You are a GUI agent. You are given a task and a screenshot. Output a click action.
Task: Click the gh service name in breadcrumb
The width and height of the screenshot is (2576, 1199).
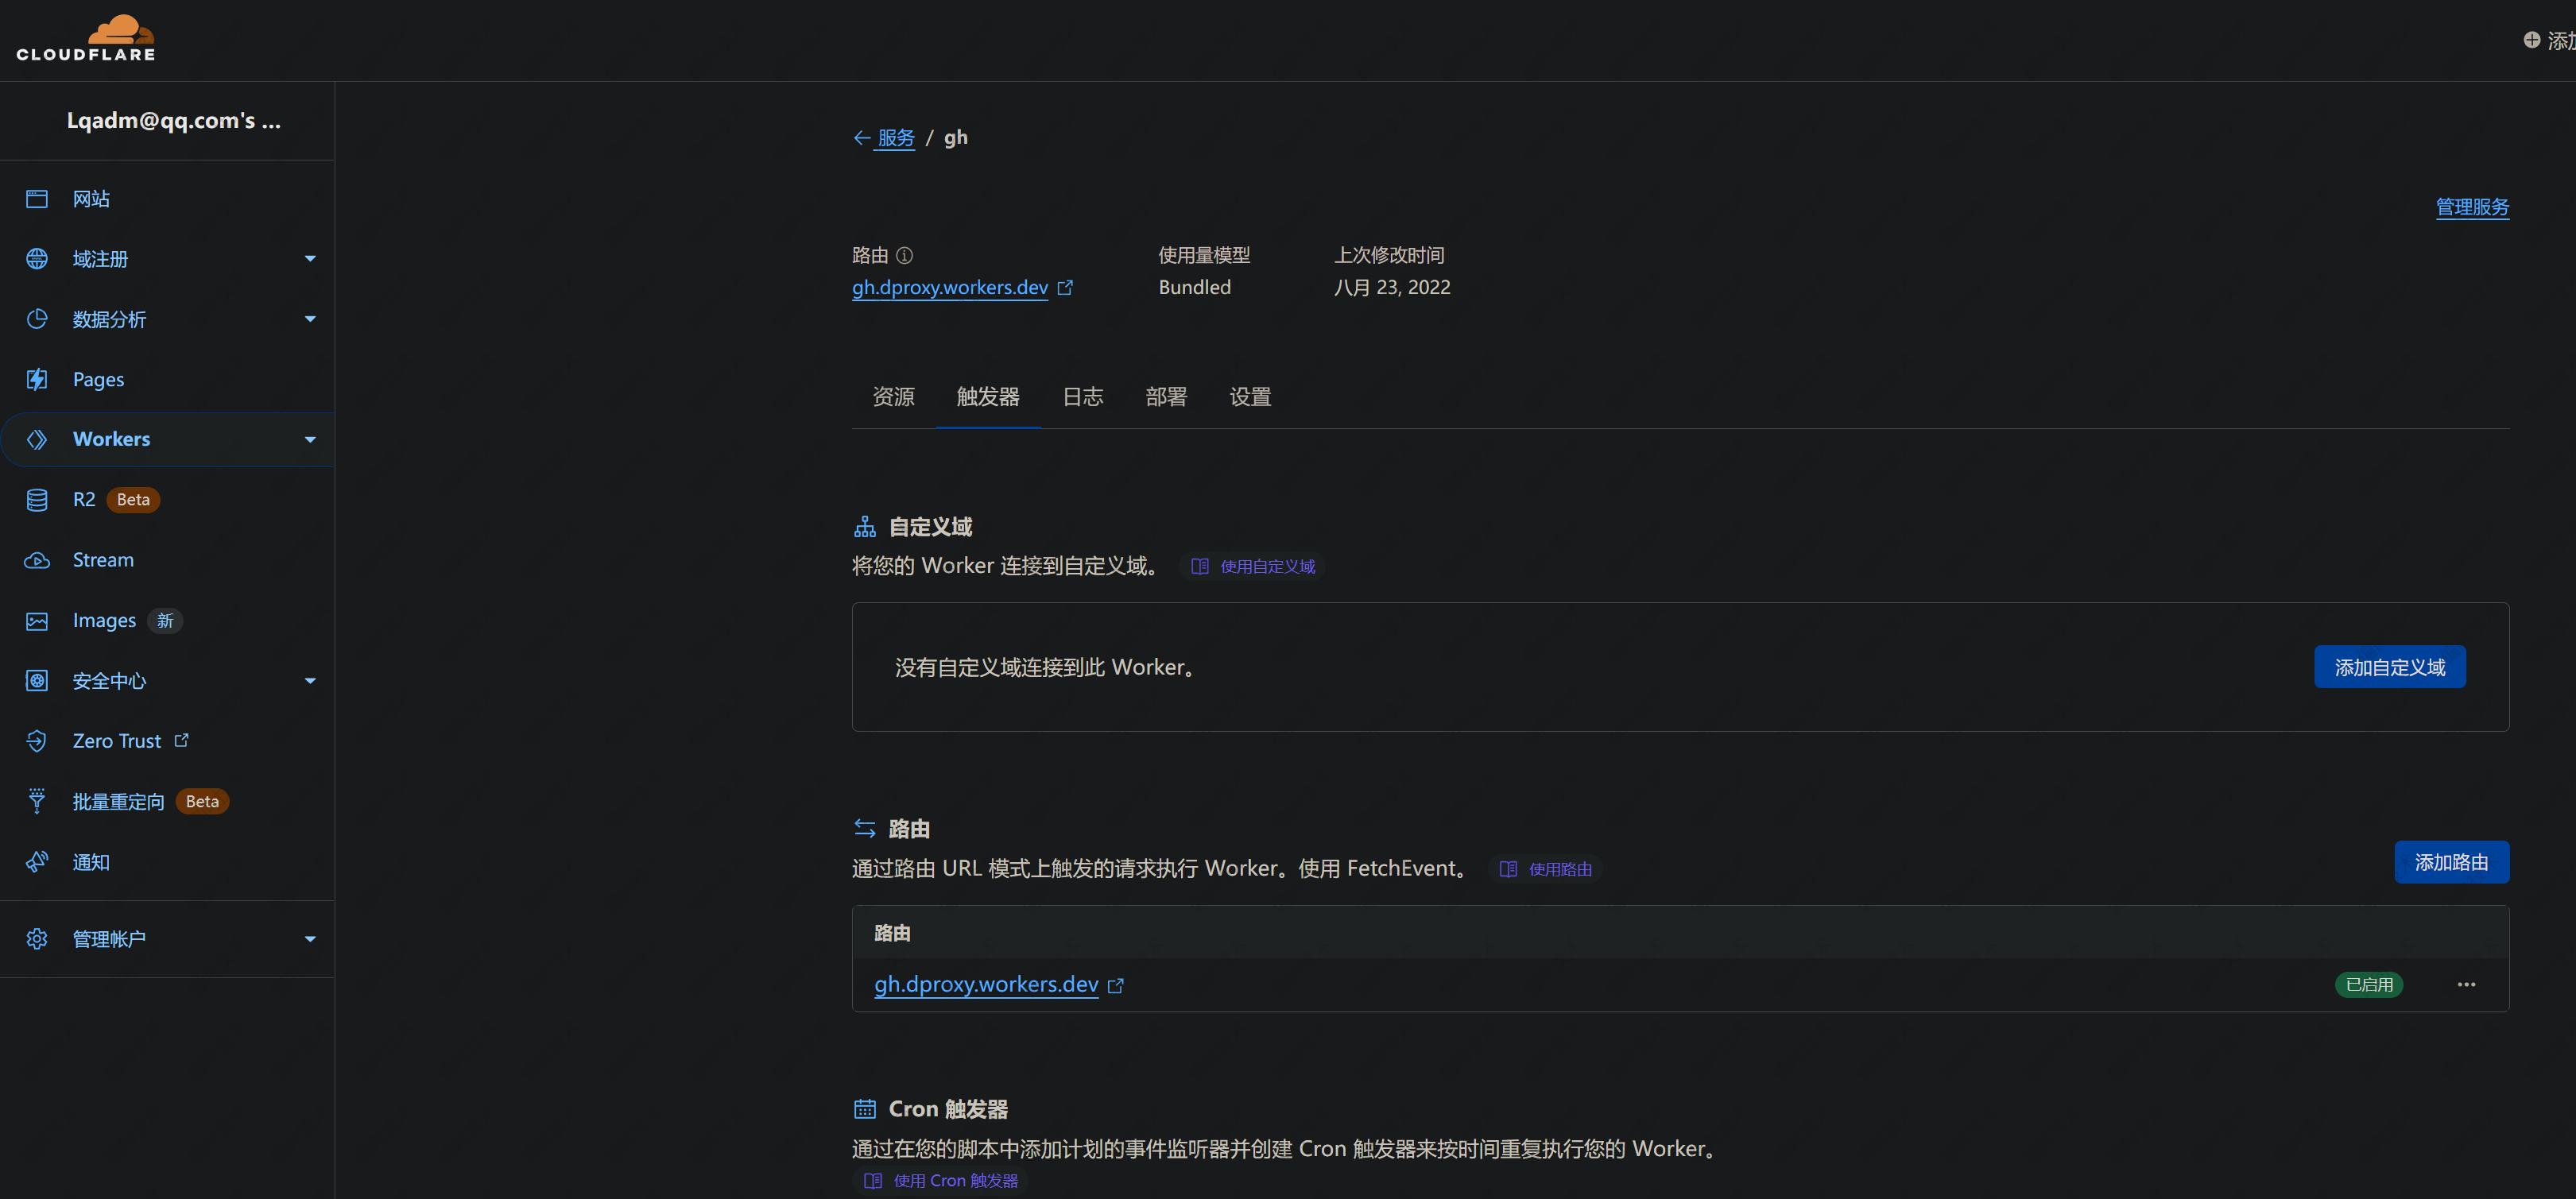956,138
